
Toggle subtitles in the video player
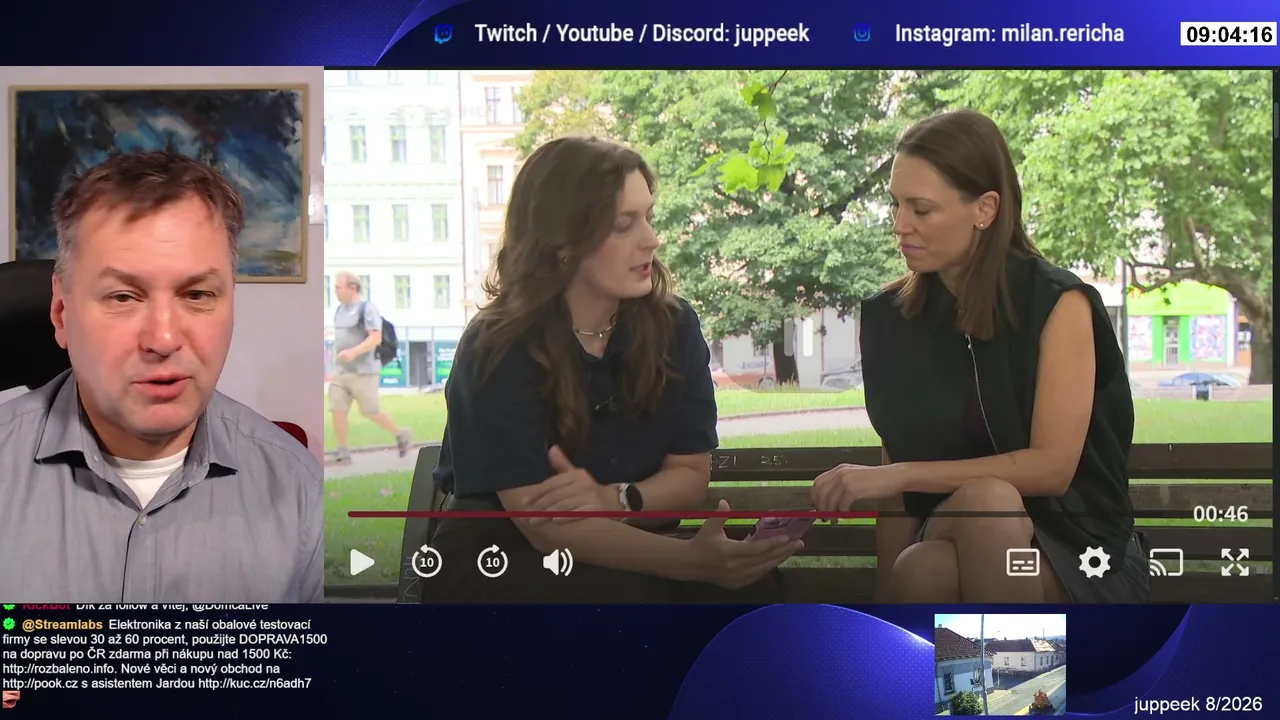[1023, 562]
